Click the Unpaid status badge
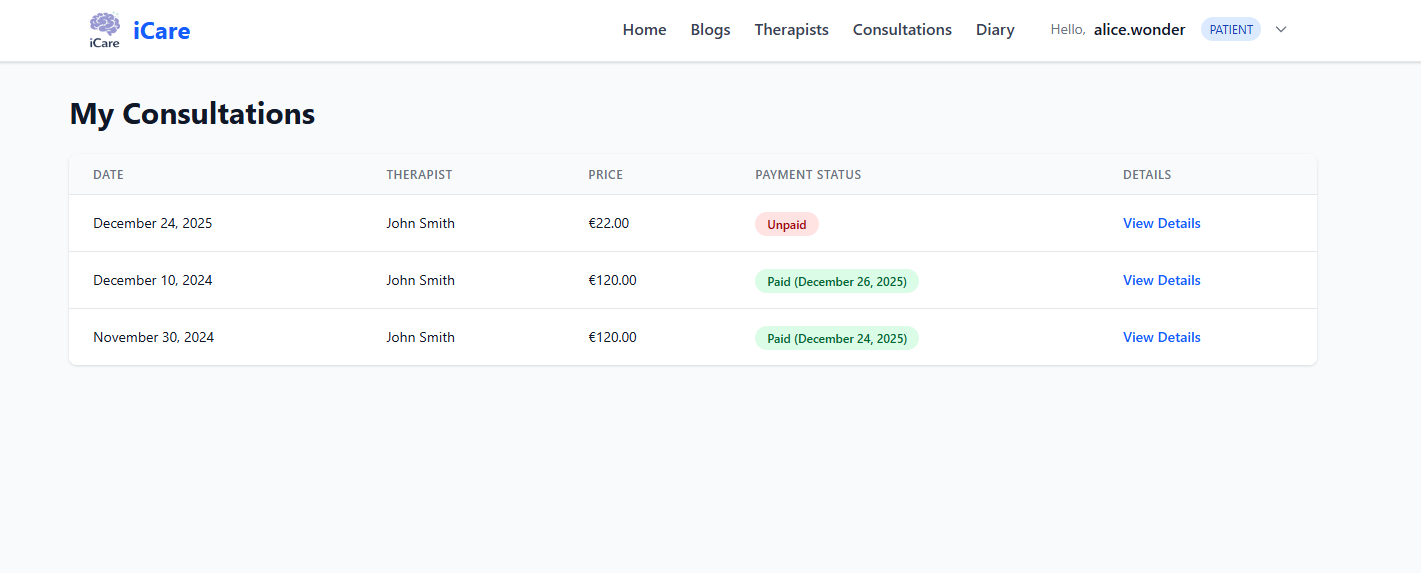The width and height of the screenshot is (1421, 573). click(x=786, y=224)
